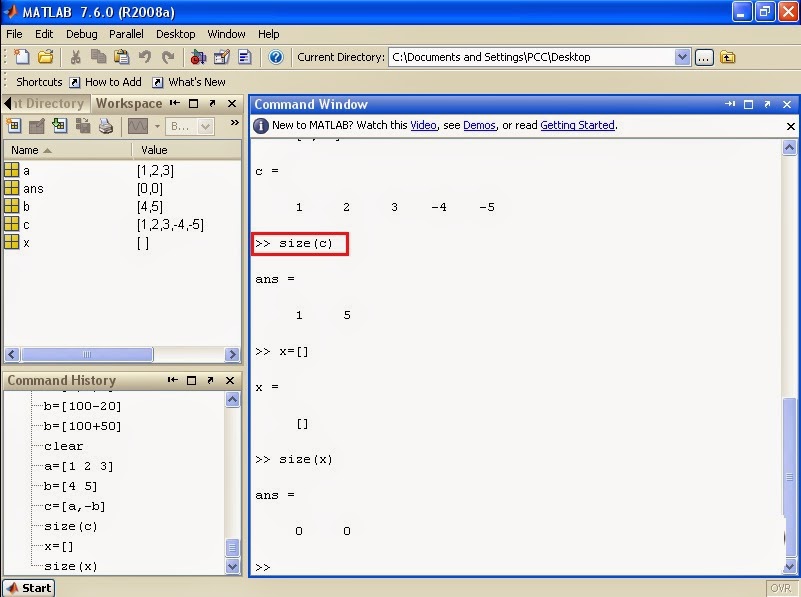Open the GUIDE editor icon
This screenshot has height=597, width=801.
[221, 57]
